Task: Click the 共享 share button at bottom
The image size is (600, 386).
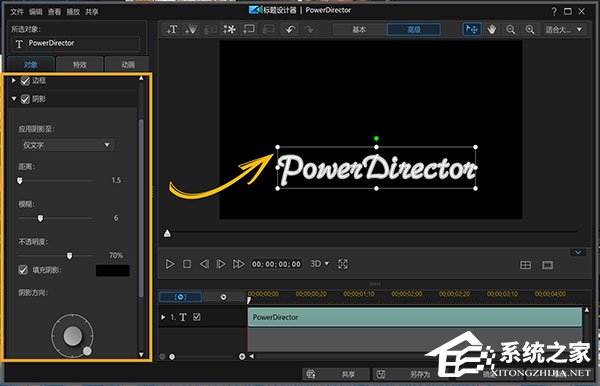Action: click(337, 374)
